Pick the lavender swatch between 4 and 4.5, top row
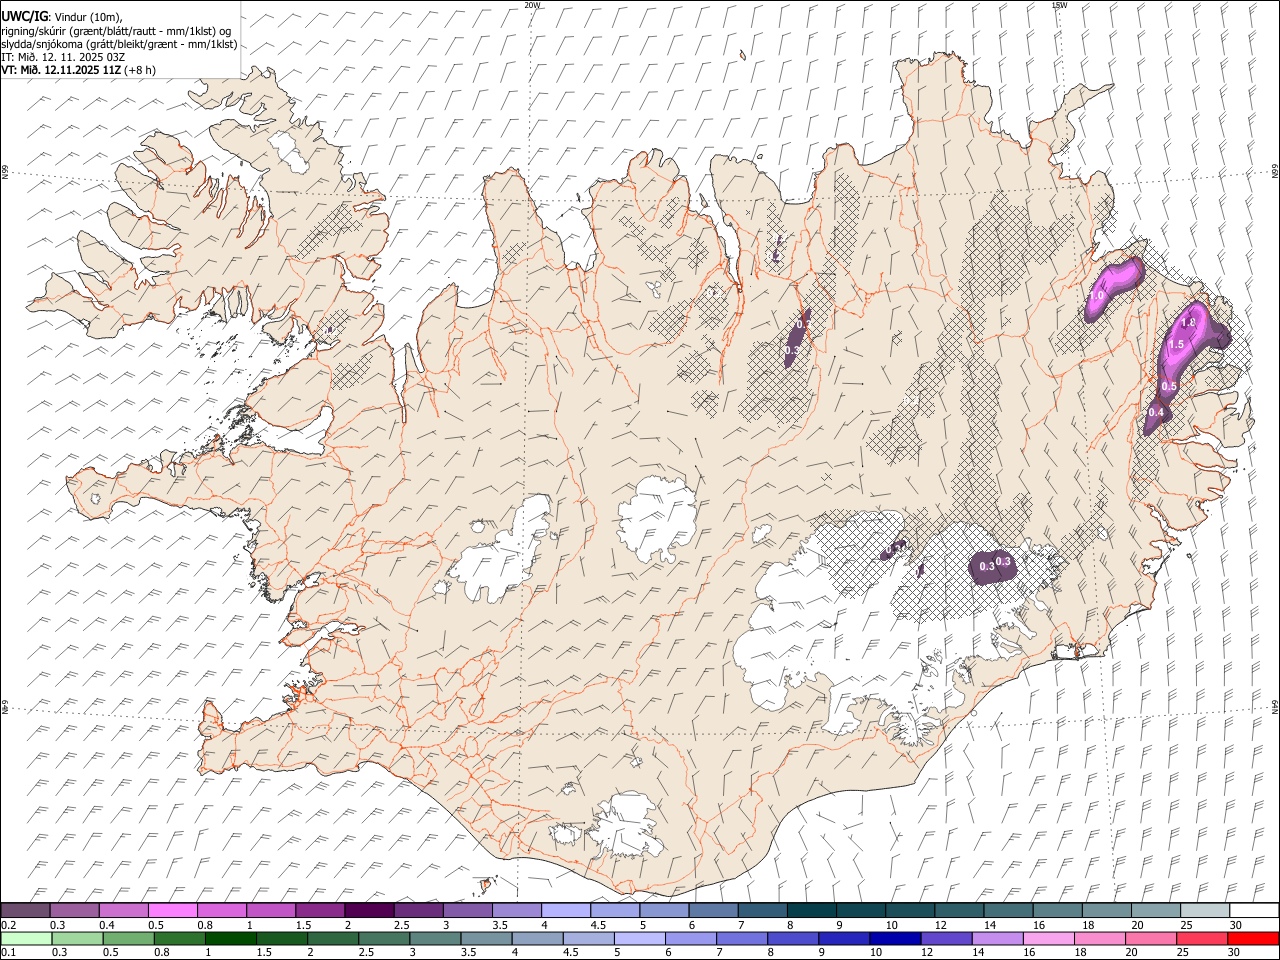The height and width of the screenshot is (960, 1280). coord(566,910)
